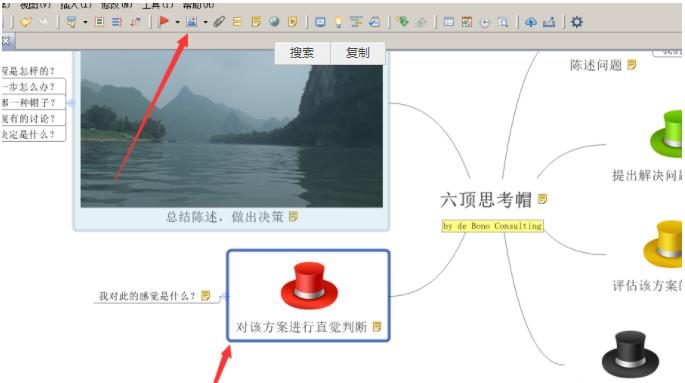This screenshot has width=685, height=383.
Task: Click the greyed drill up icon
Action: [421, 22]
